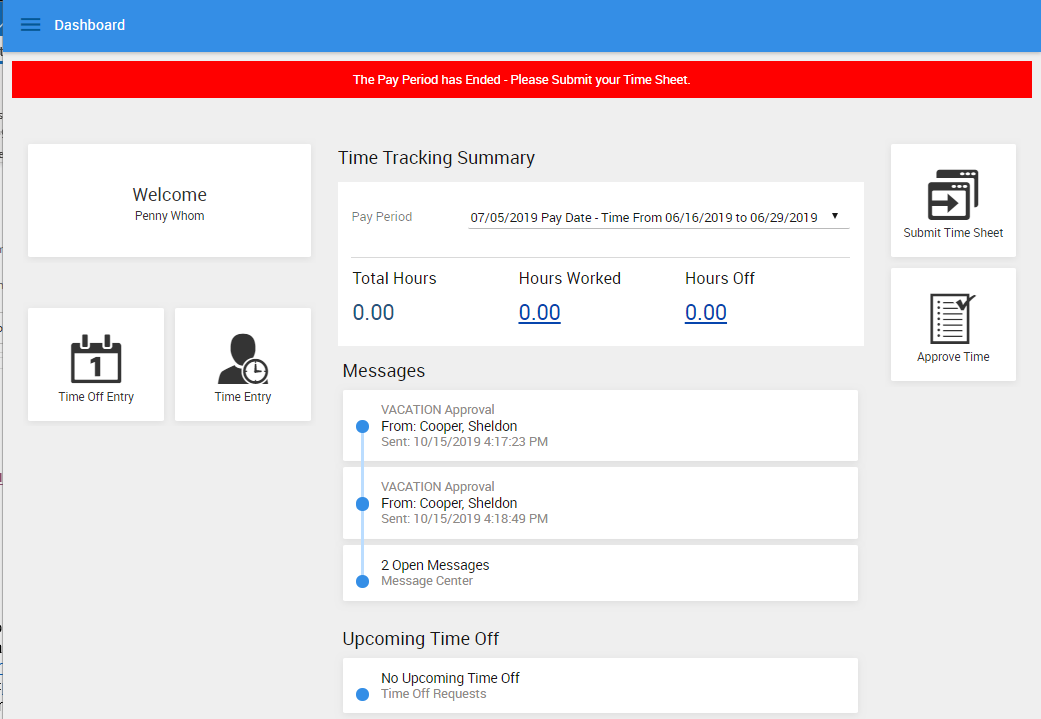This screenshot has height=719, width=1041.
Task: Select the 07/05/2019 Pay Date period field
Action: (x=659, y=217)
